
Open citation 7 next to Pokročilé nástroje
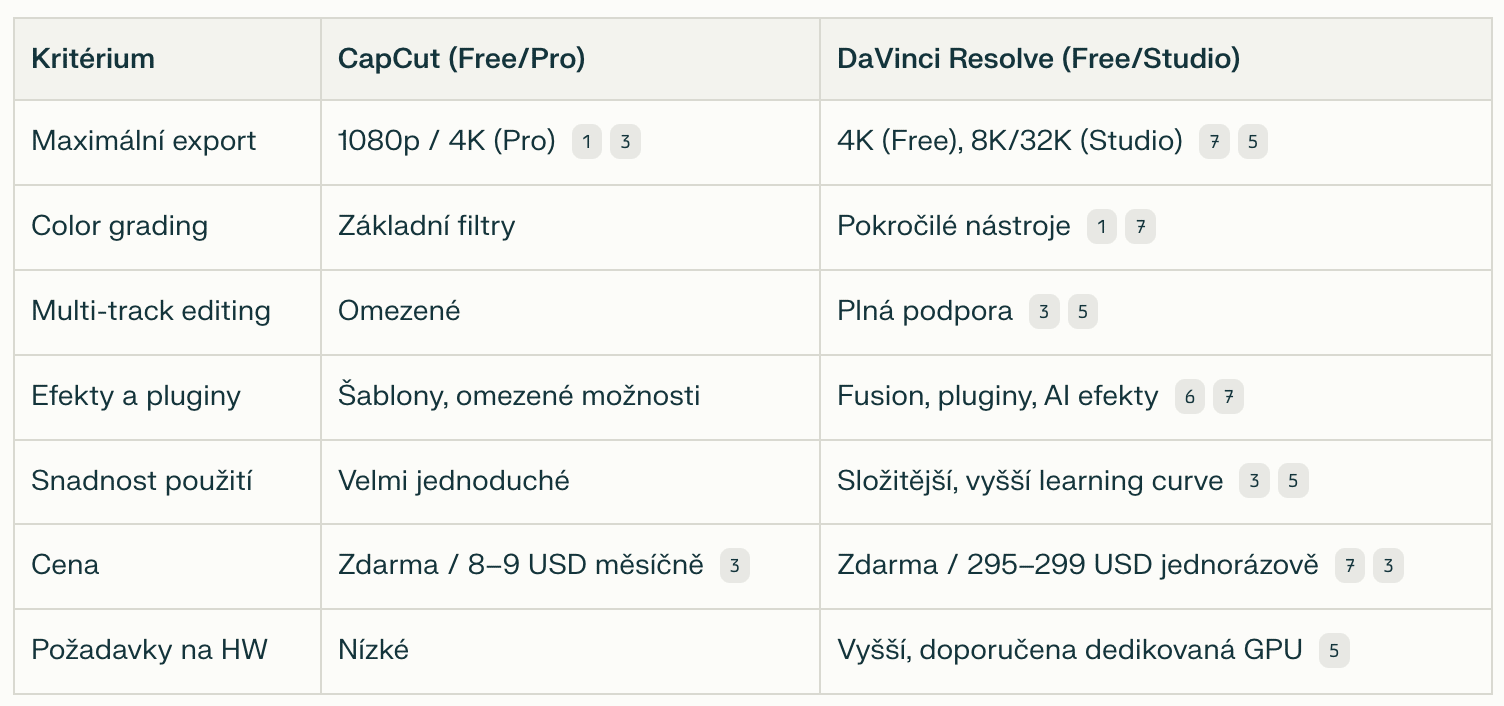pyautogui.click(x=1140, y=227)
